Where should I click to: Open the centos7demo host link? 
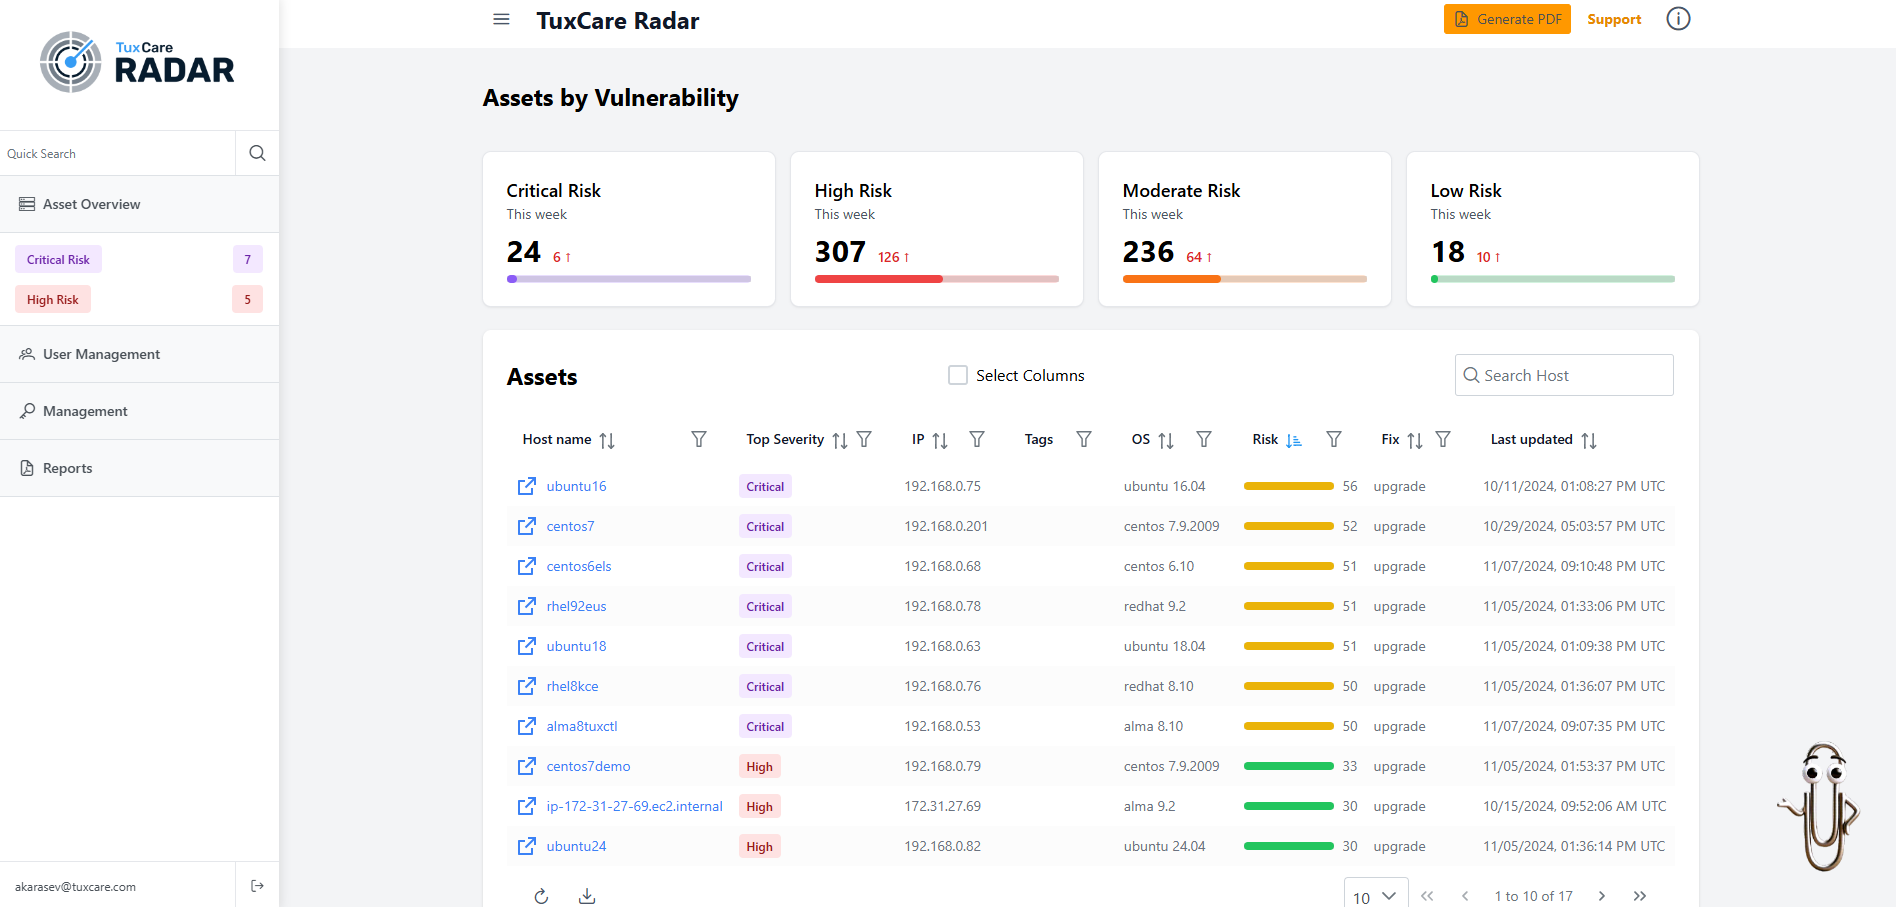pos(588,766)
